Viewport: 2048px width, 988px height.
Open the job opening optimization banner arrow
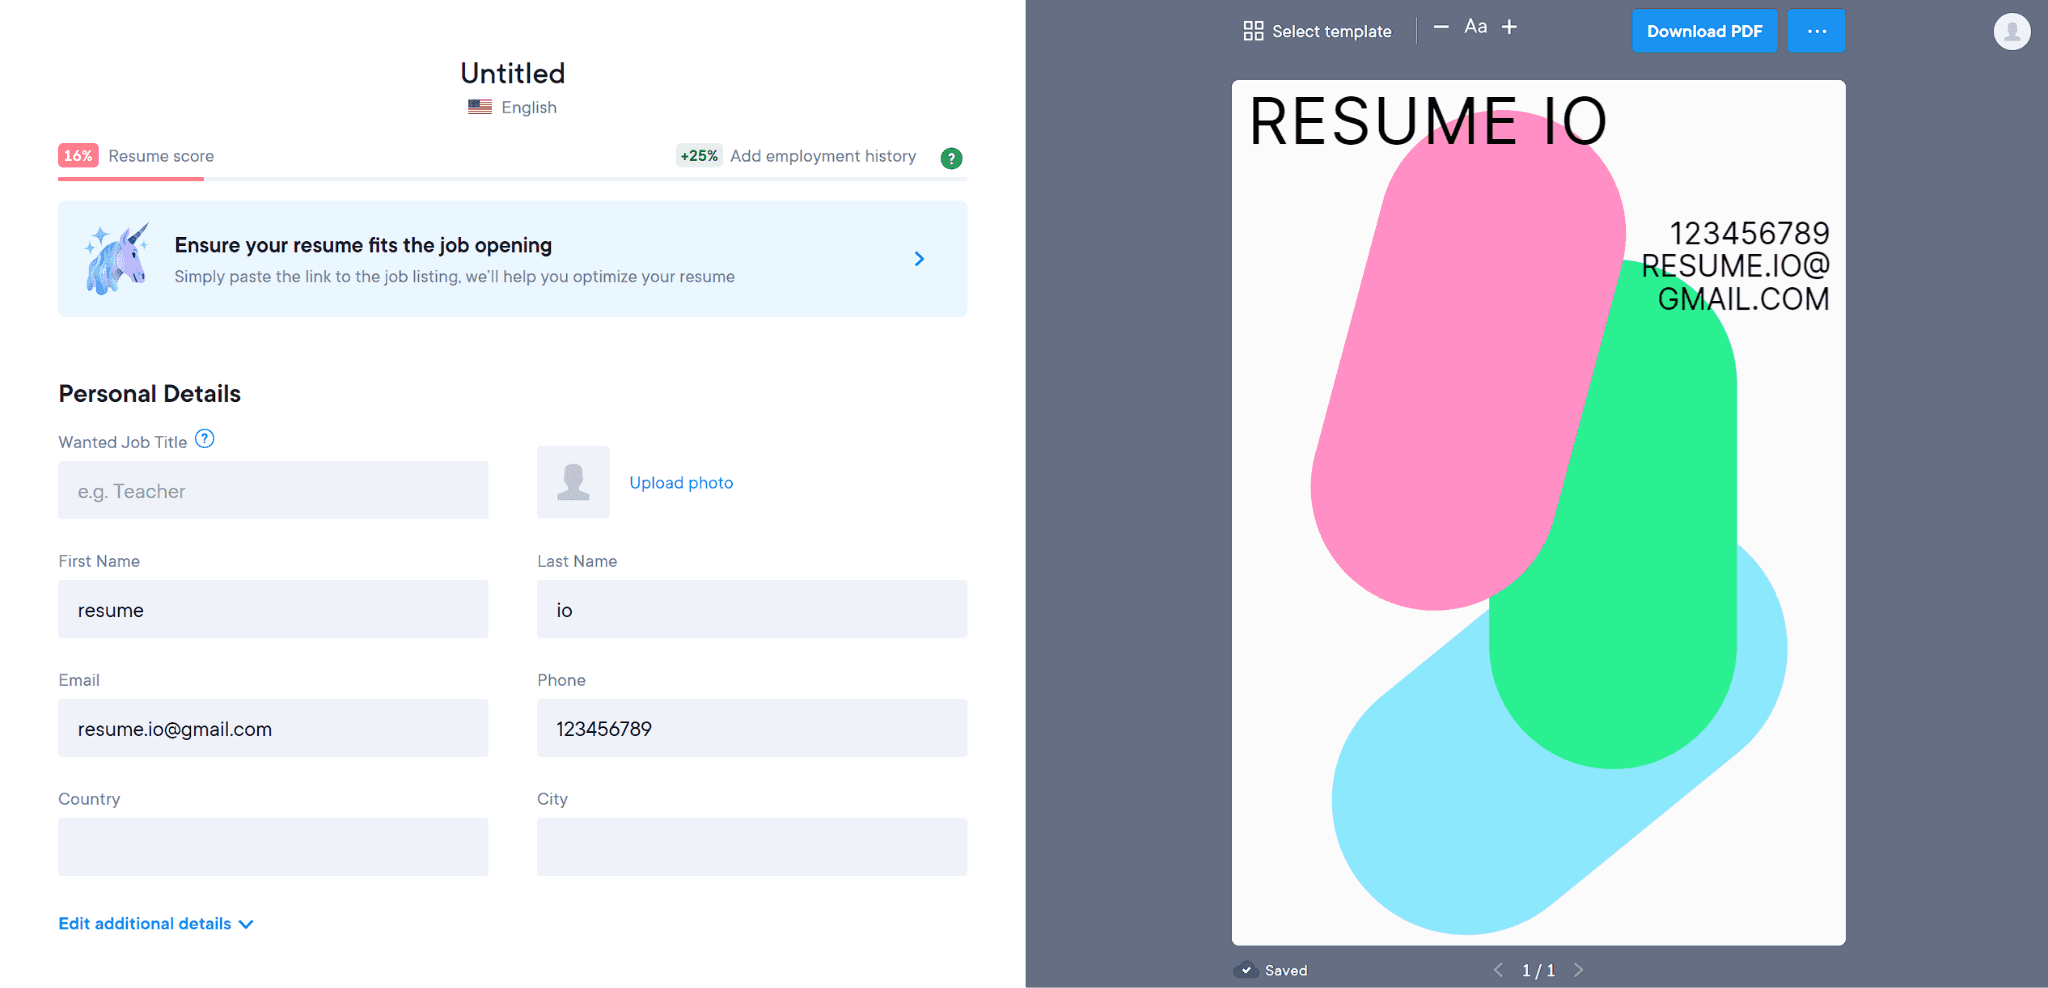pyautogui.click(x=919, y=259)
